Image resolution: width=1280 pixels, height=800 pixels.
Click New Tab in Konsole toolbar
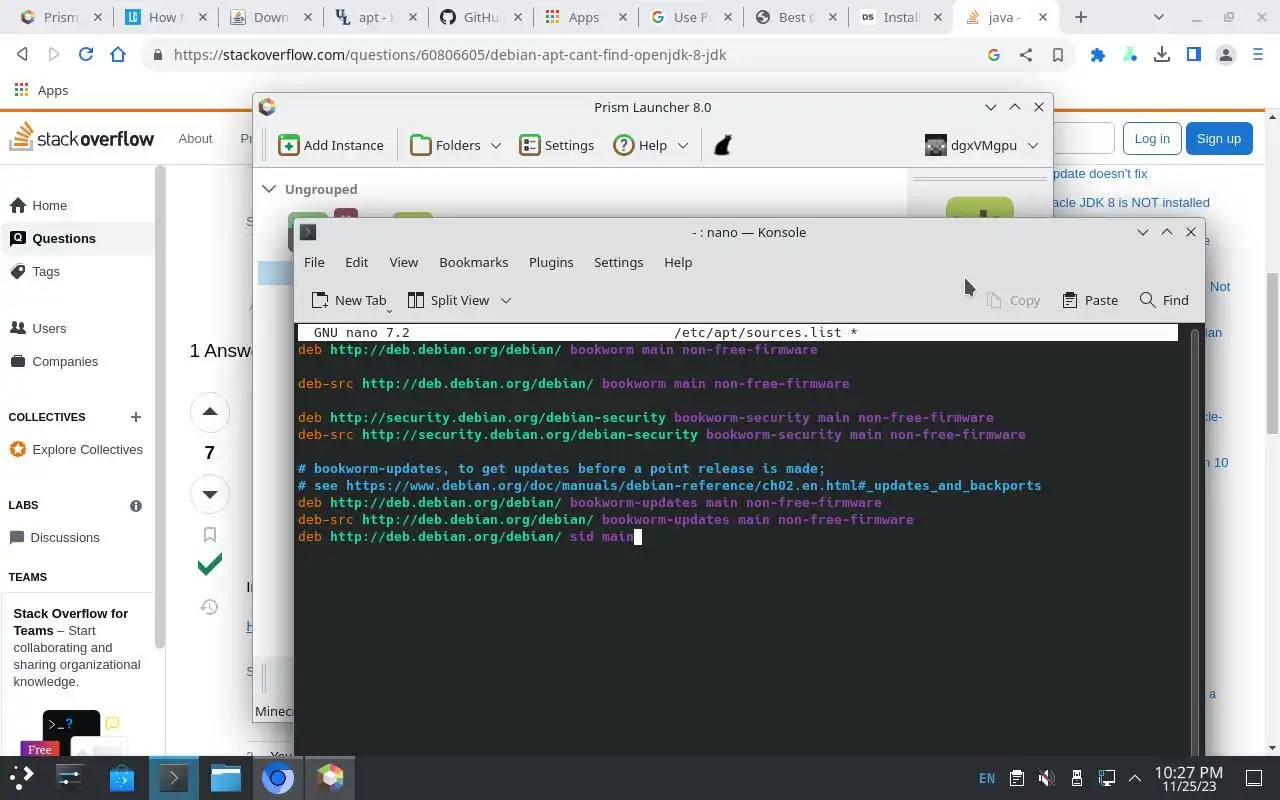tap(349, 300)
